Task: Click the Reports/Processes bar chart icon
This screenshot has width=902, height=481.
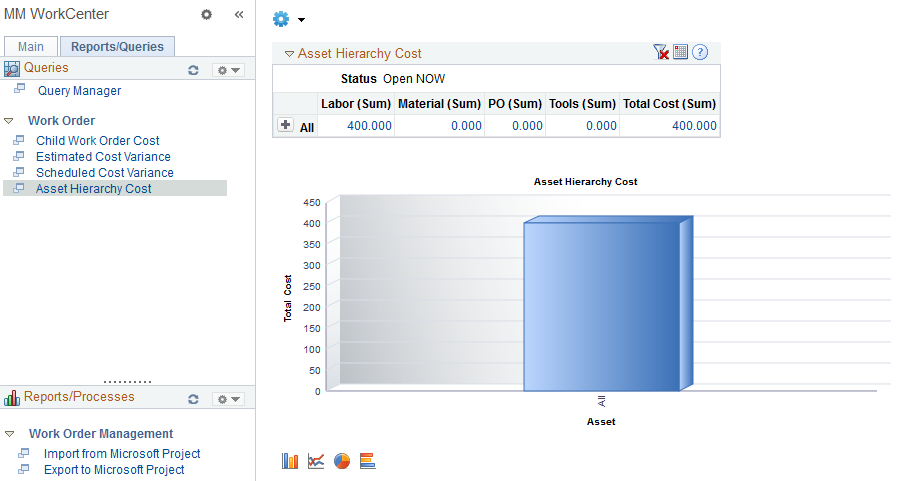Action: [12, 398]
